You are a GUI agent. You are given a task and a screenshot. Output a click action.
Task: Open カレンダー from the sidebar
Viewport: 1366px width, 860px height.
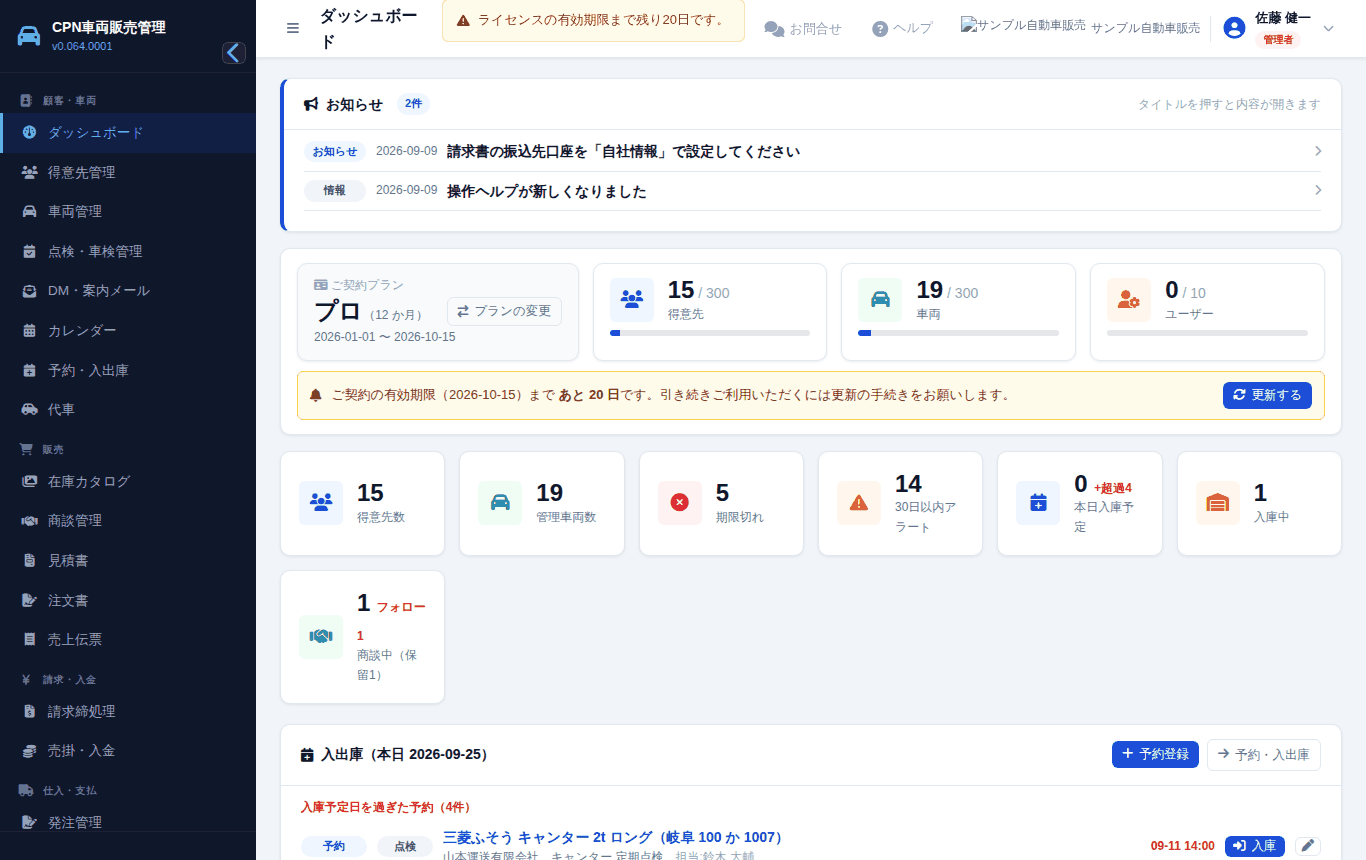coord(128,331)
